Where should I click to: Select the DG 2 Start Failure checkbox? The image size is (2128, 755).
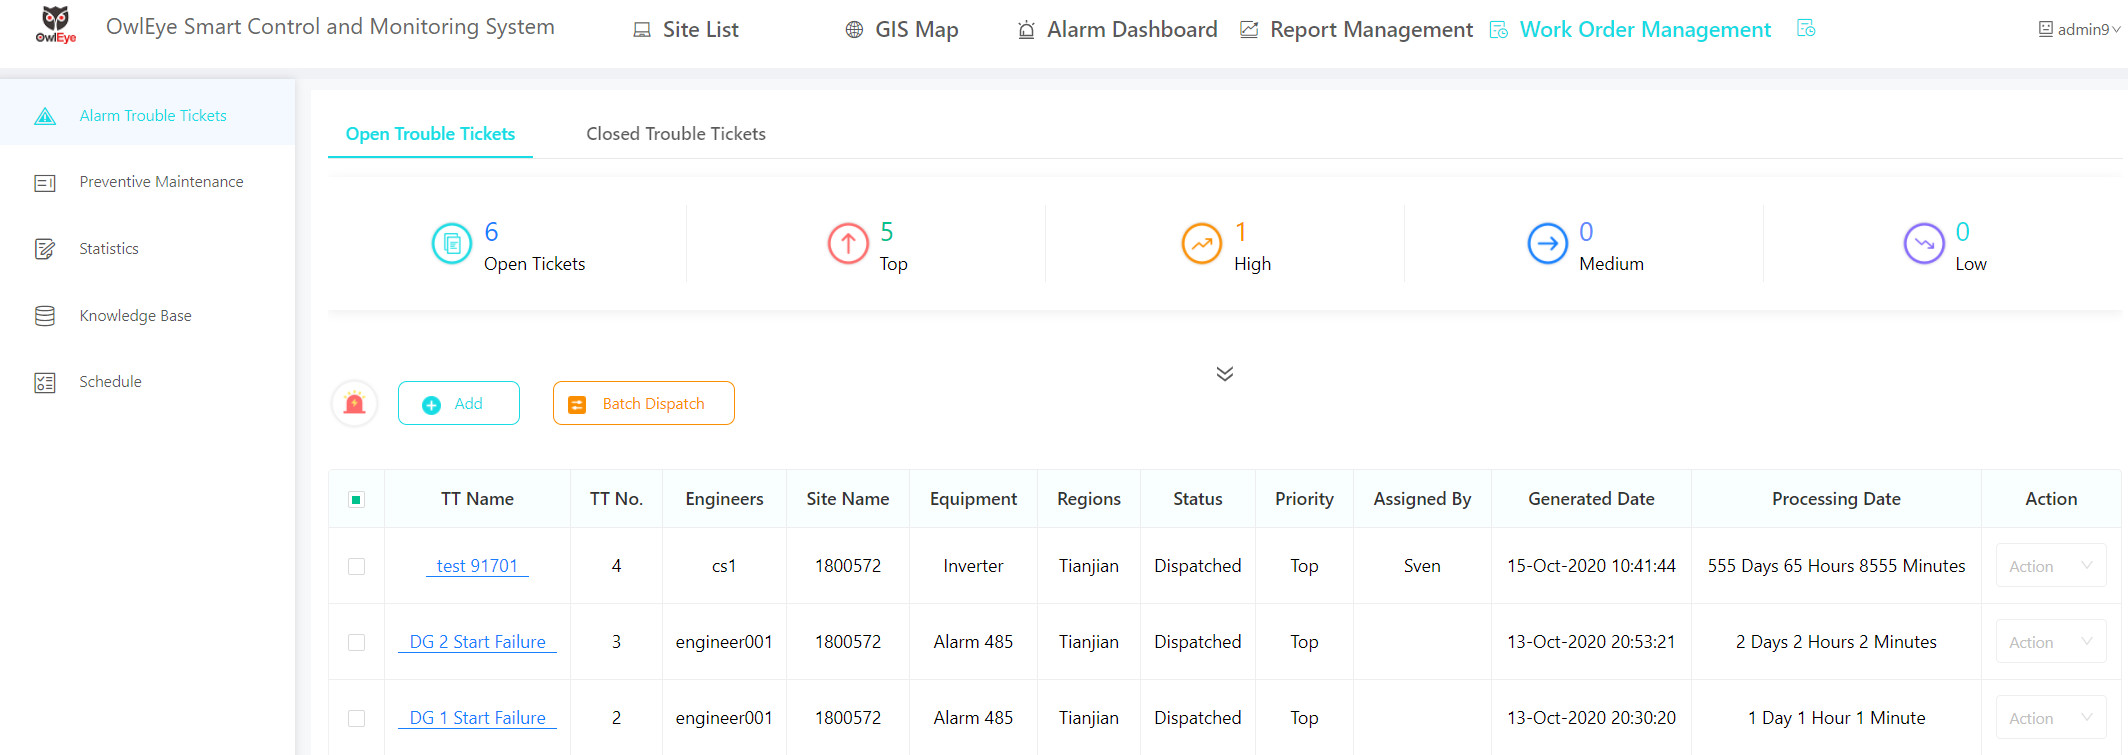(356, 642)
